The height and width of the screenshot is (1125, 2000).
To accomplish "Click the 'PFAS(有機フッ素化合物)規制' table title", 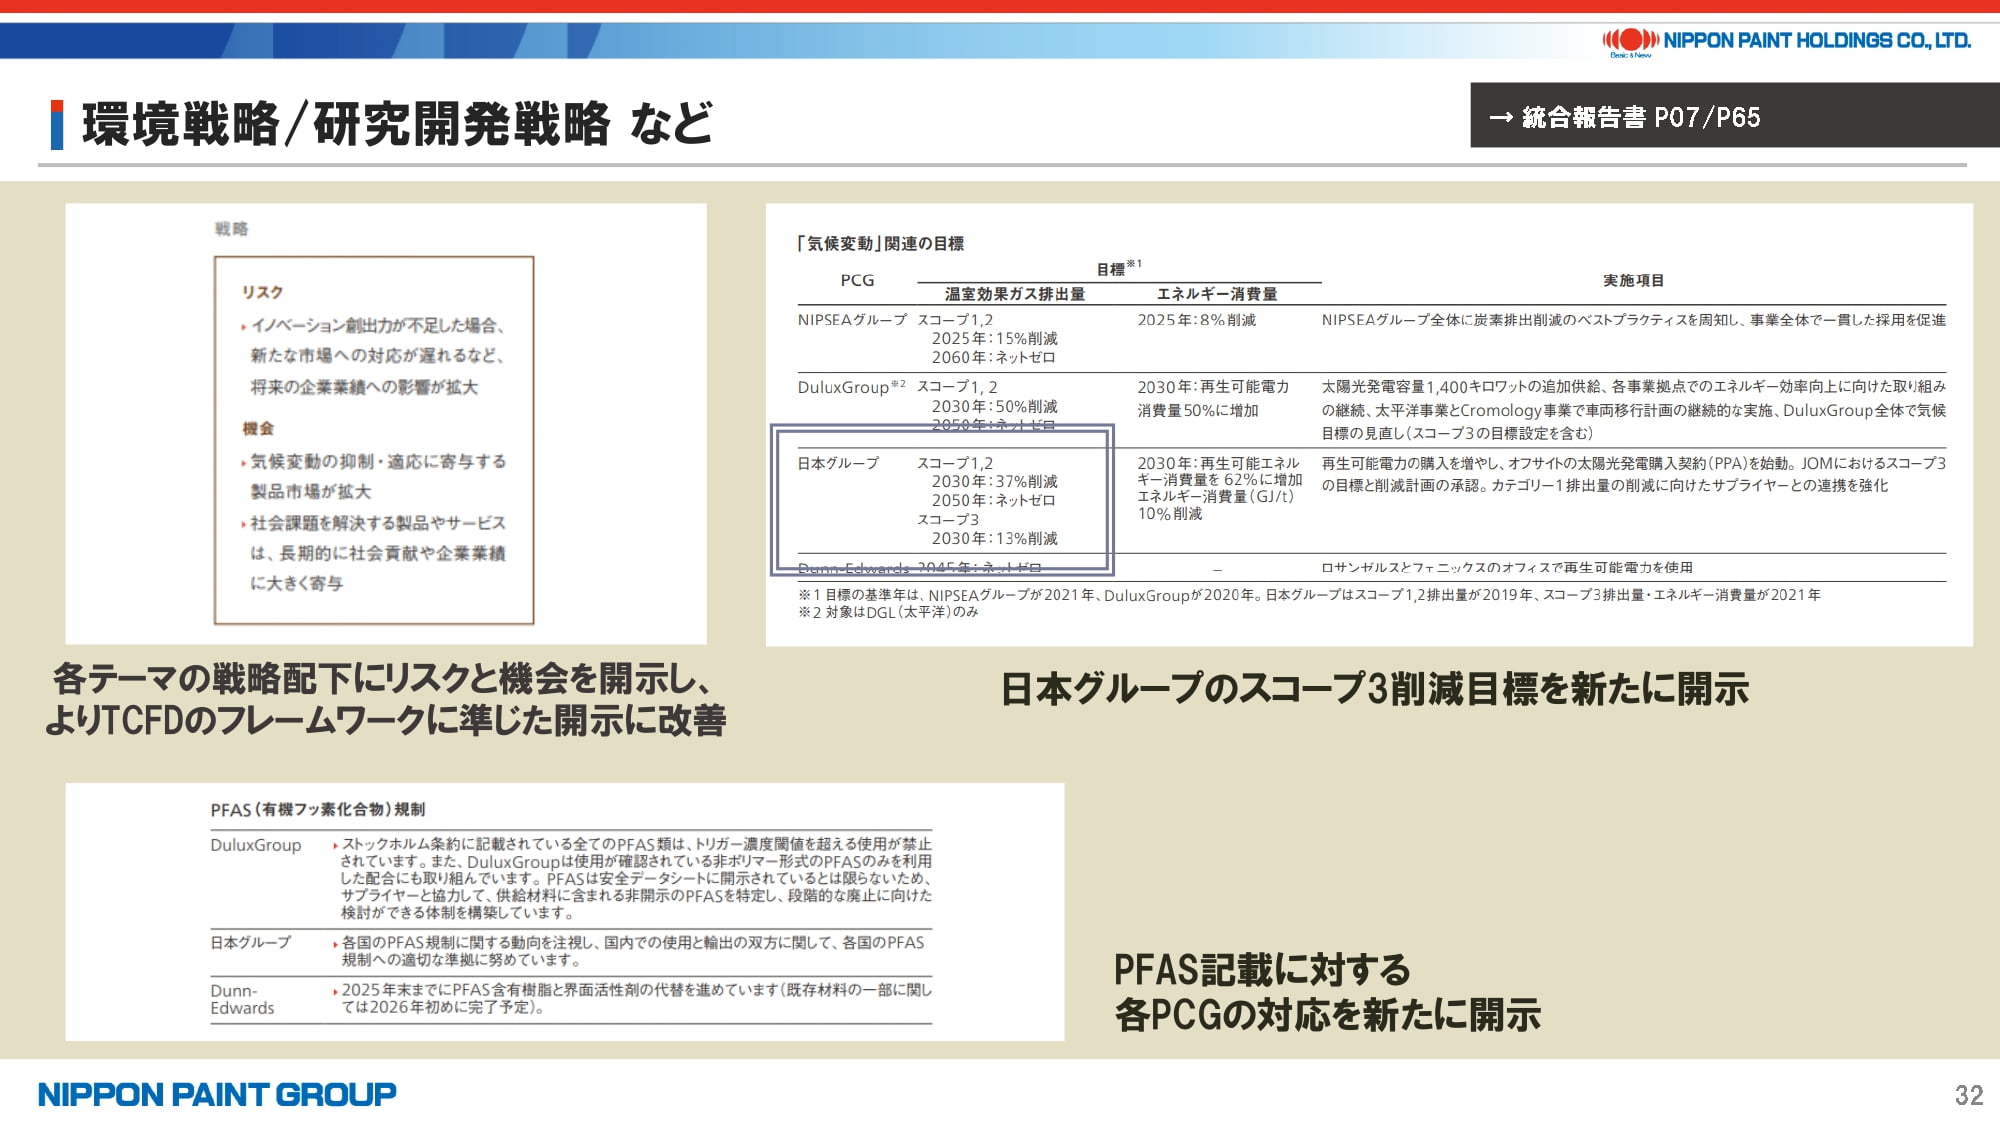I will (318, 809).
